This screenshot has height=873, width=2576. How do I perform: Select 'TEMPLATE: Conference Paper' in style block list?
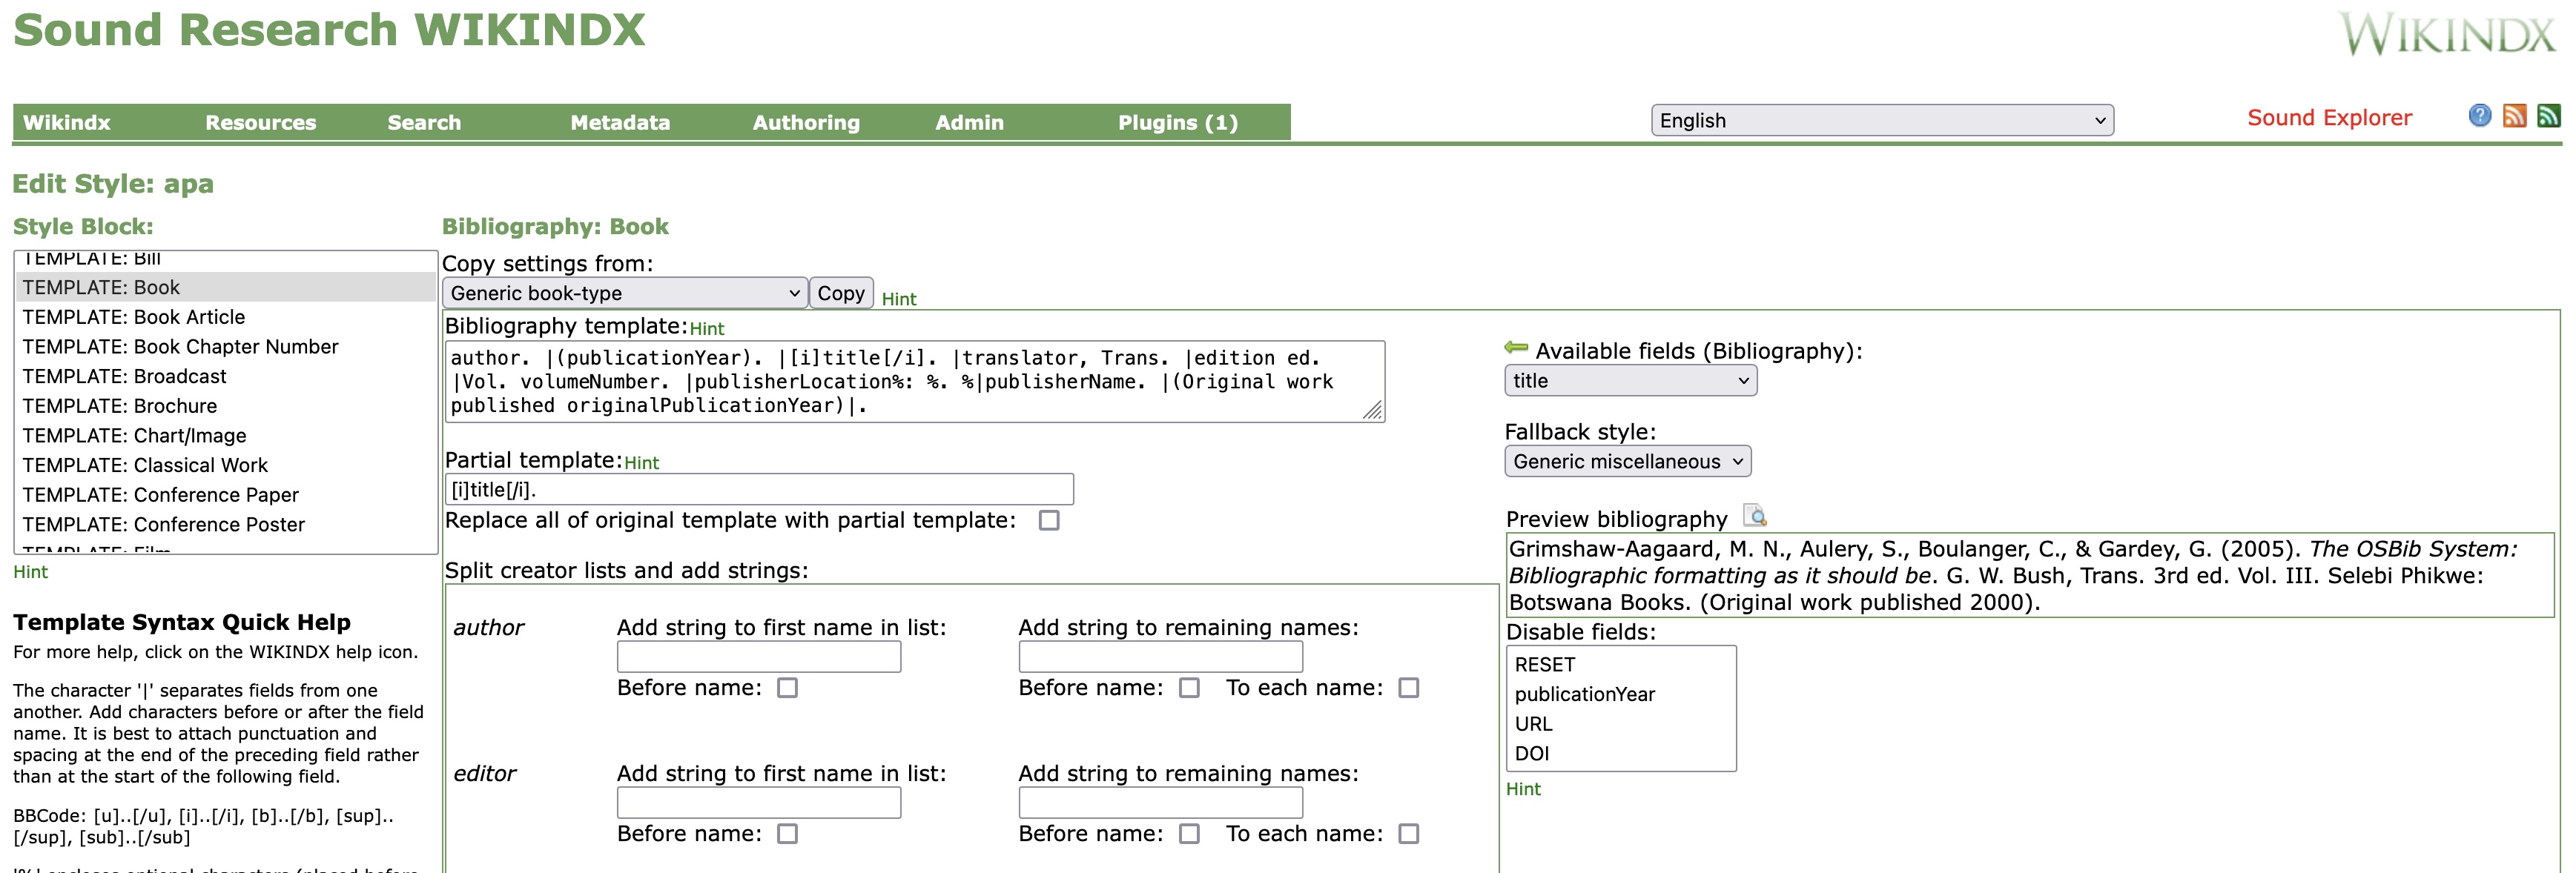pos(160,495)
